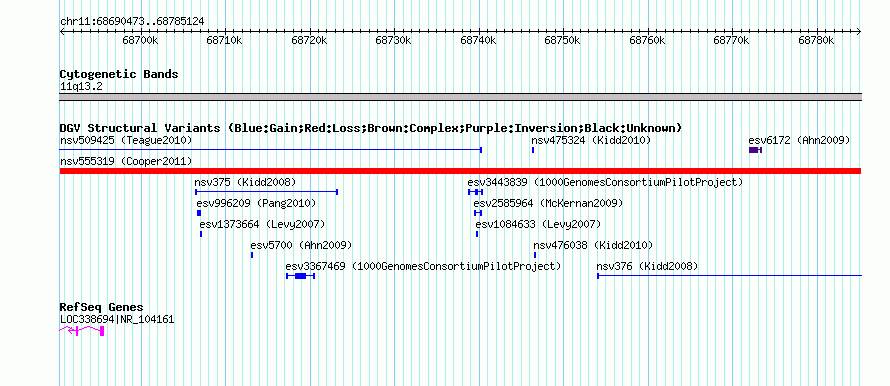Viewport: 890px width, 386px height.
Task: Click the esv1373664 (Levy2007) label
Action: tap(262, 224)
